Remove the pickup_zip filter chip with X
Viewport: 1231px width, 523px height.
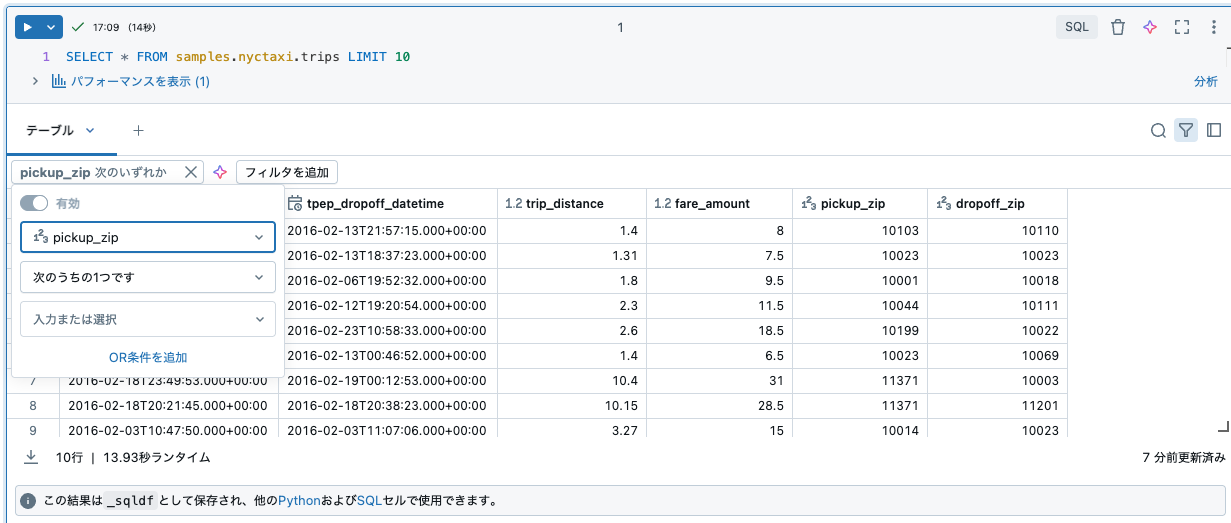[x=191, y=172]
